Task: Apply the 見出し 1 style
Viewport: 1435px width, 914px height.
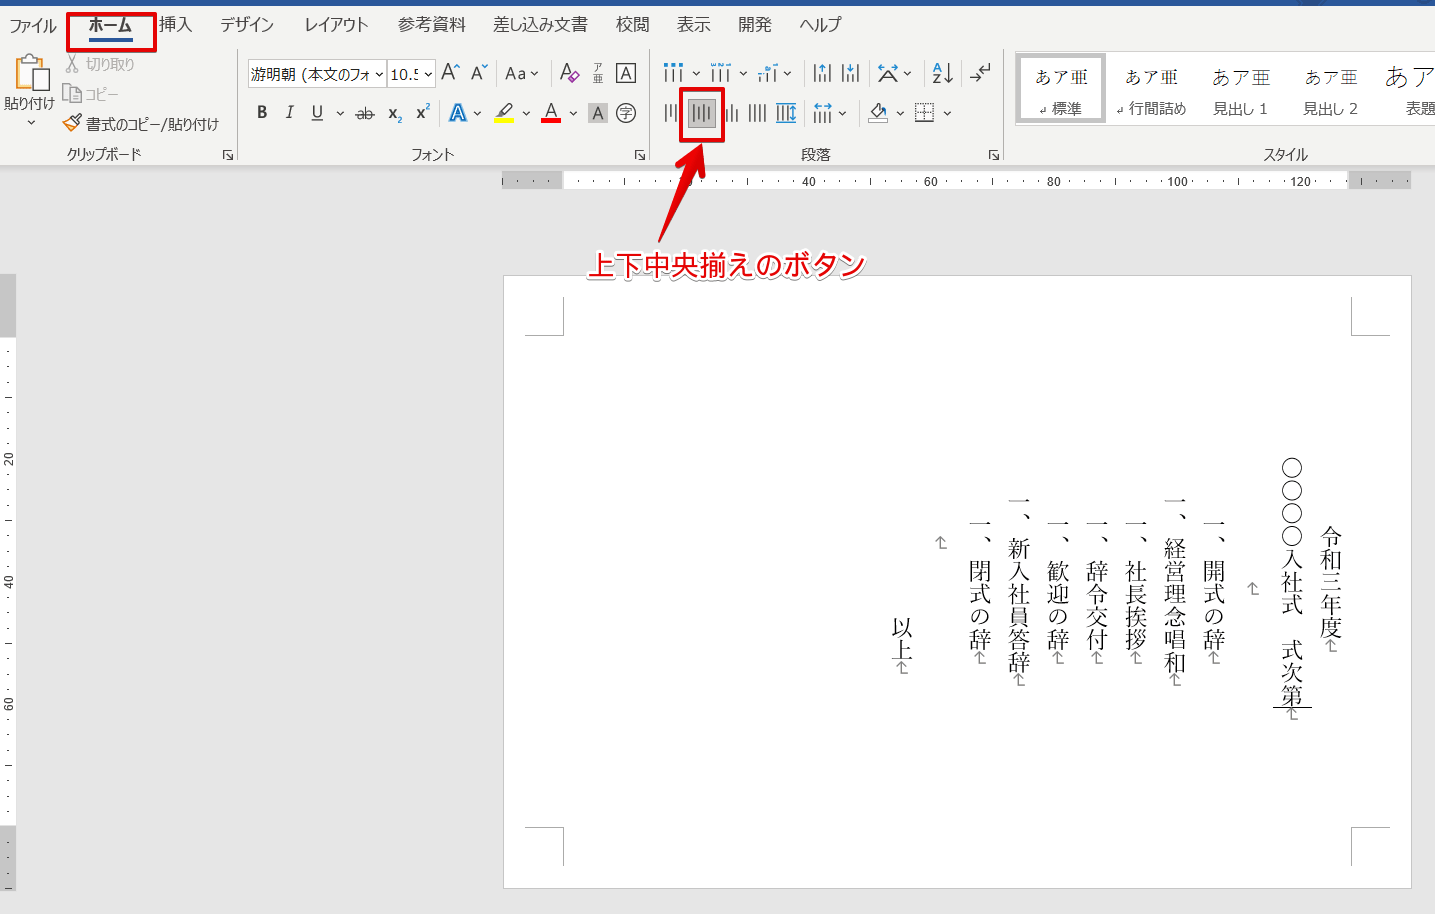Action: [x=1240, y=88]
